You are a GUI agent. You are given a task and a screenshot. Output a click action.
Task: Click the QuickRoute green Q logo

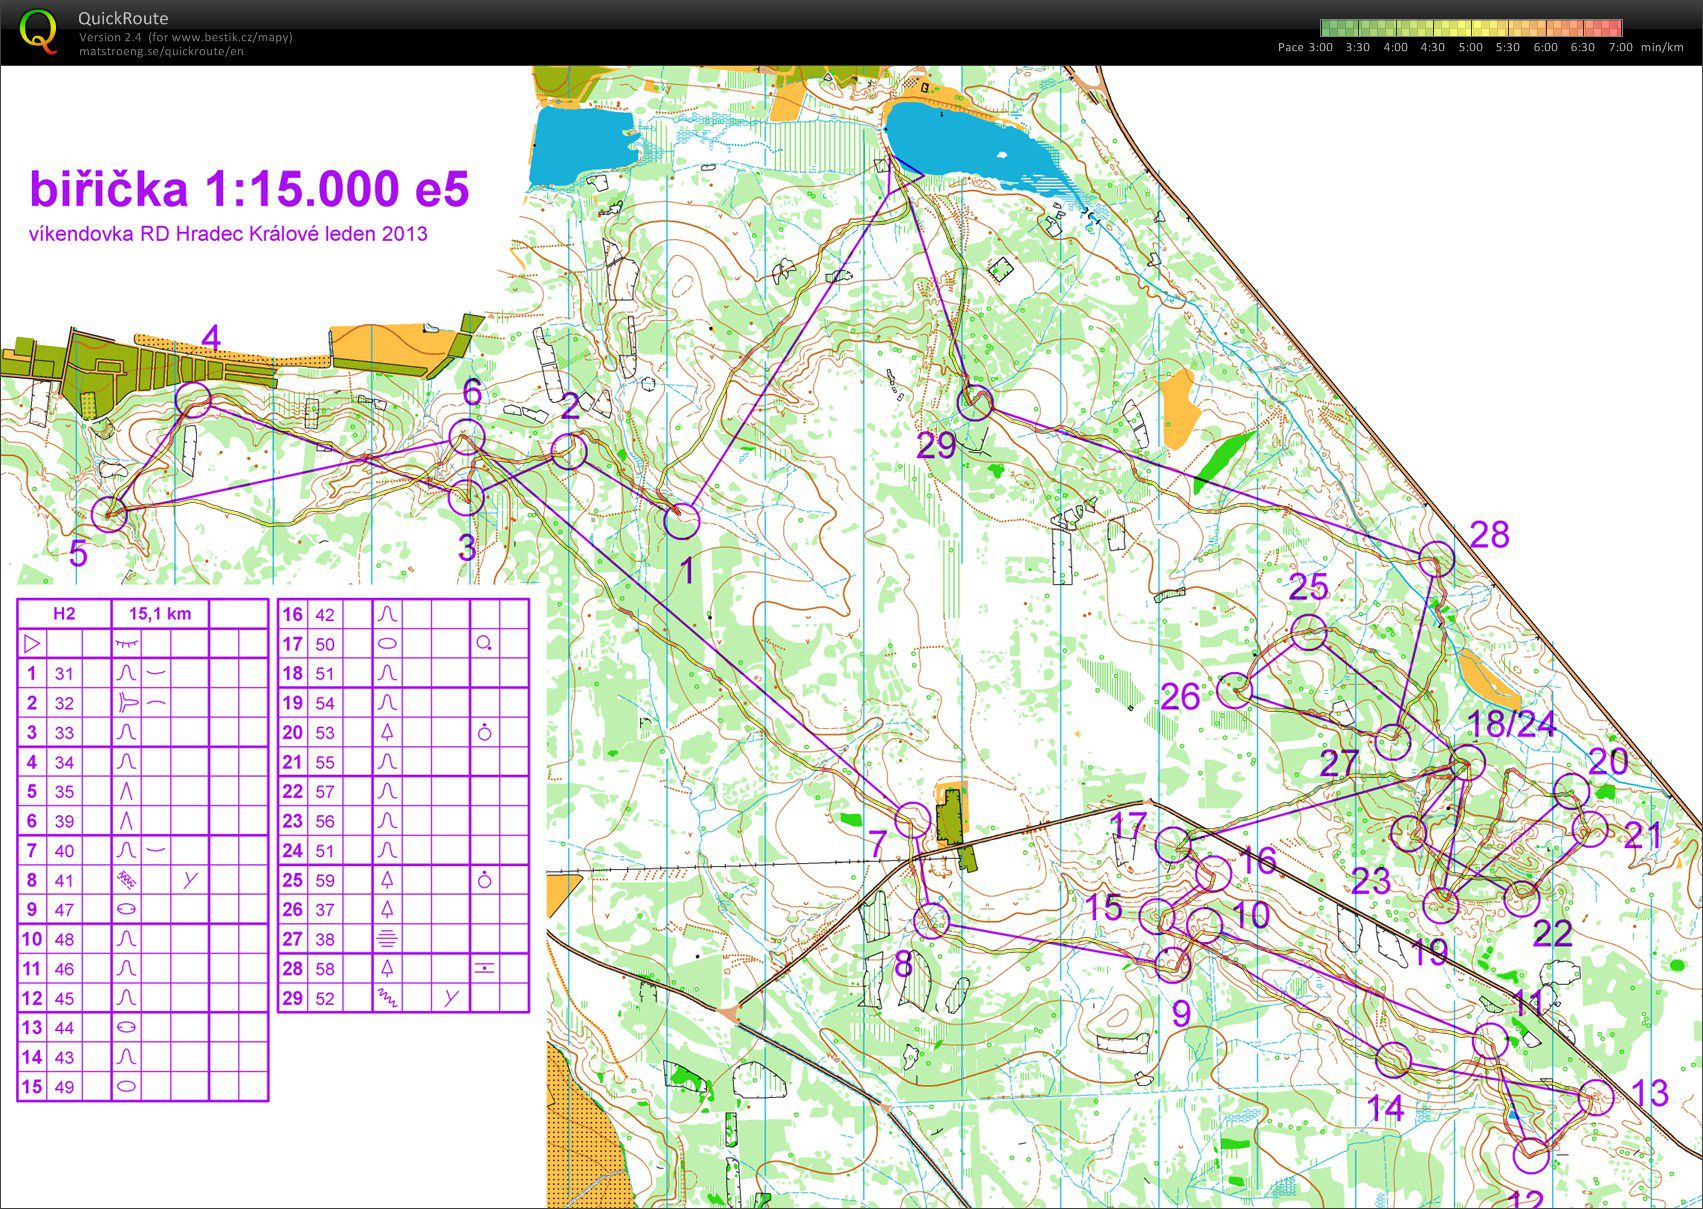point(39,31)
